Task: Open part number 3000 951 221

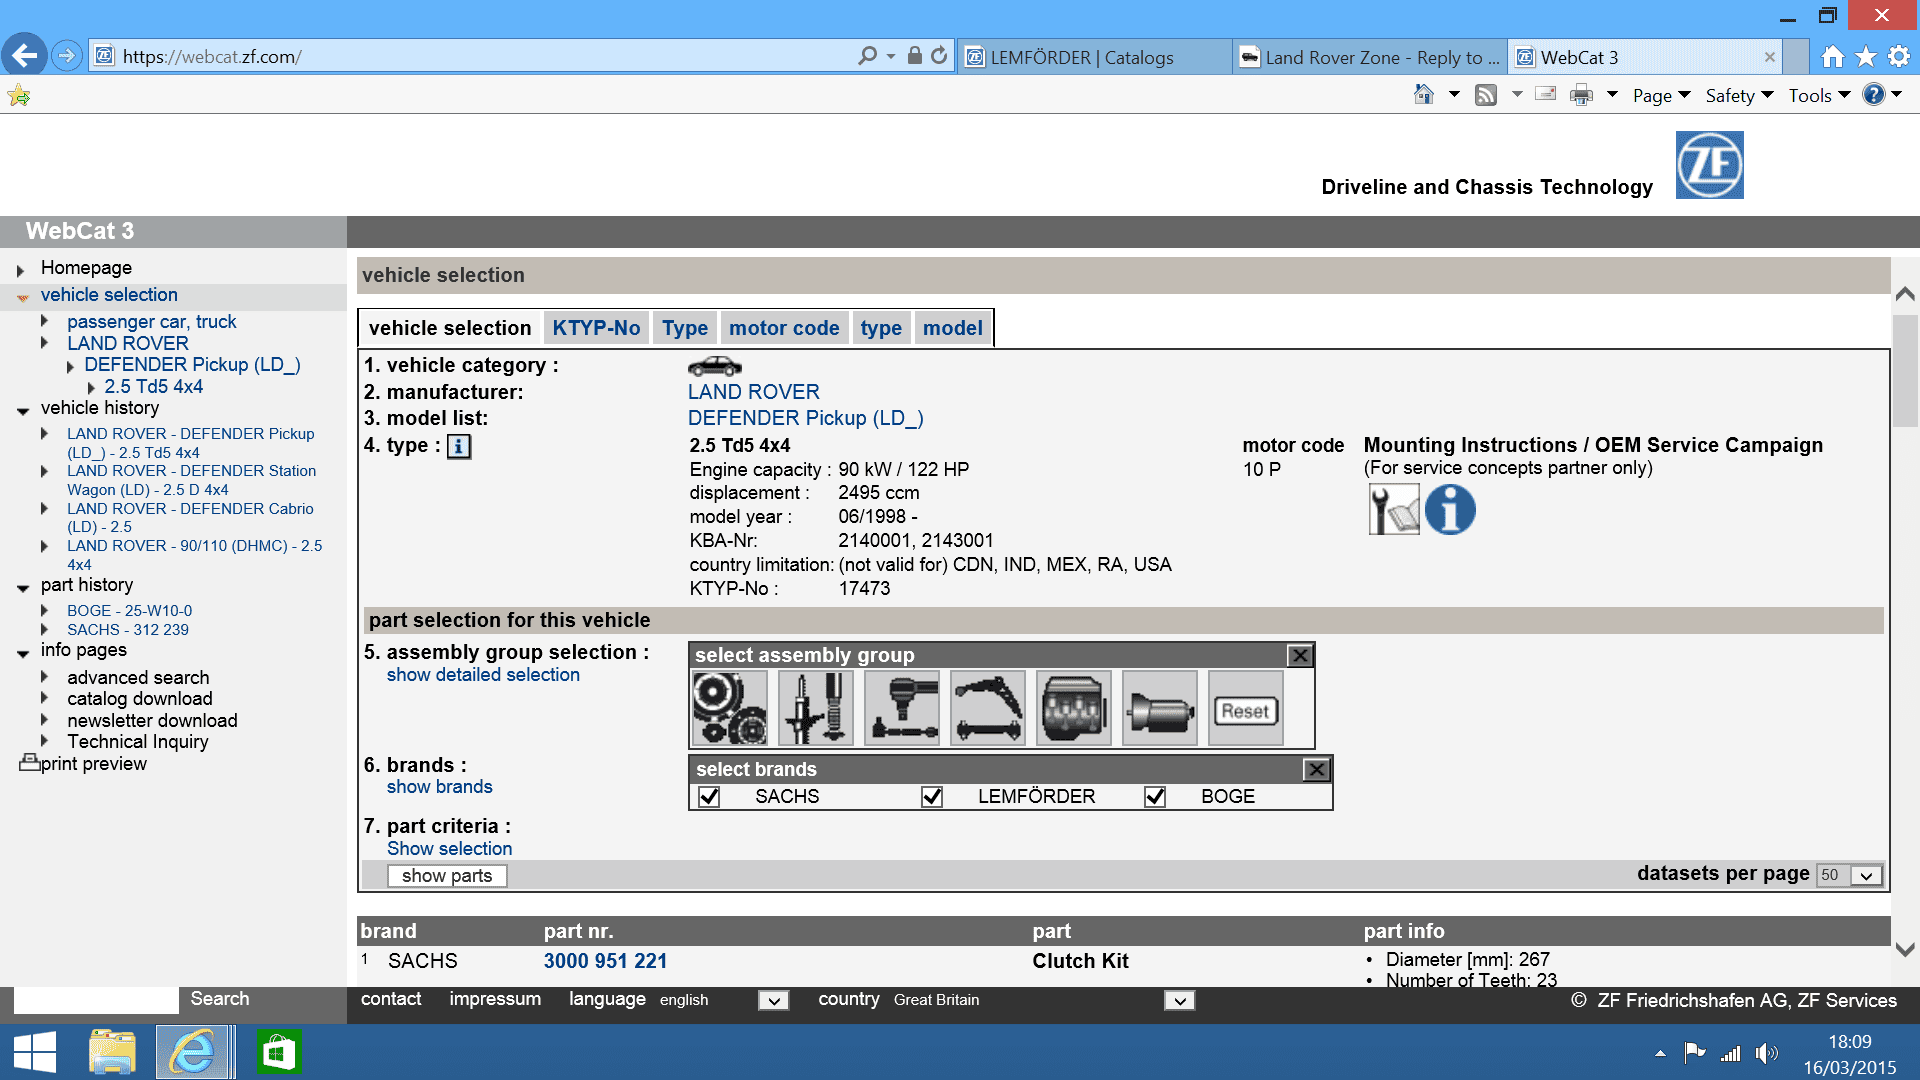Action: (x=605, y=961)
